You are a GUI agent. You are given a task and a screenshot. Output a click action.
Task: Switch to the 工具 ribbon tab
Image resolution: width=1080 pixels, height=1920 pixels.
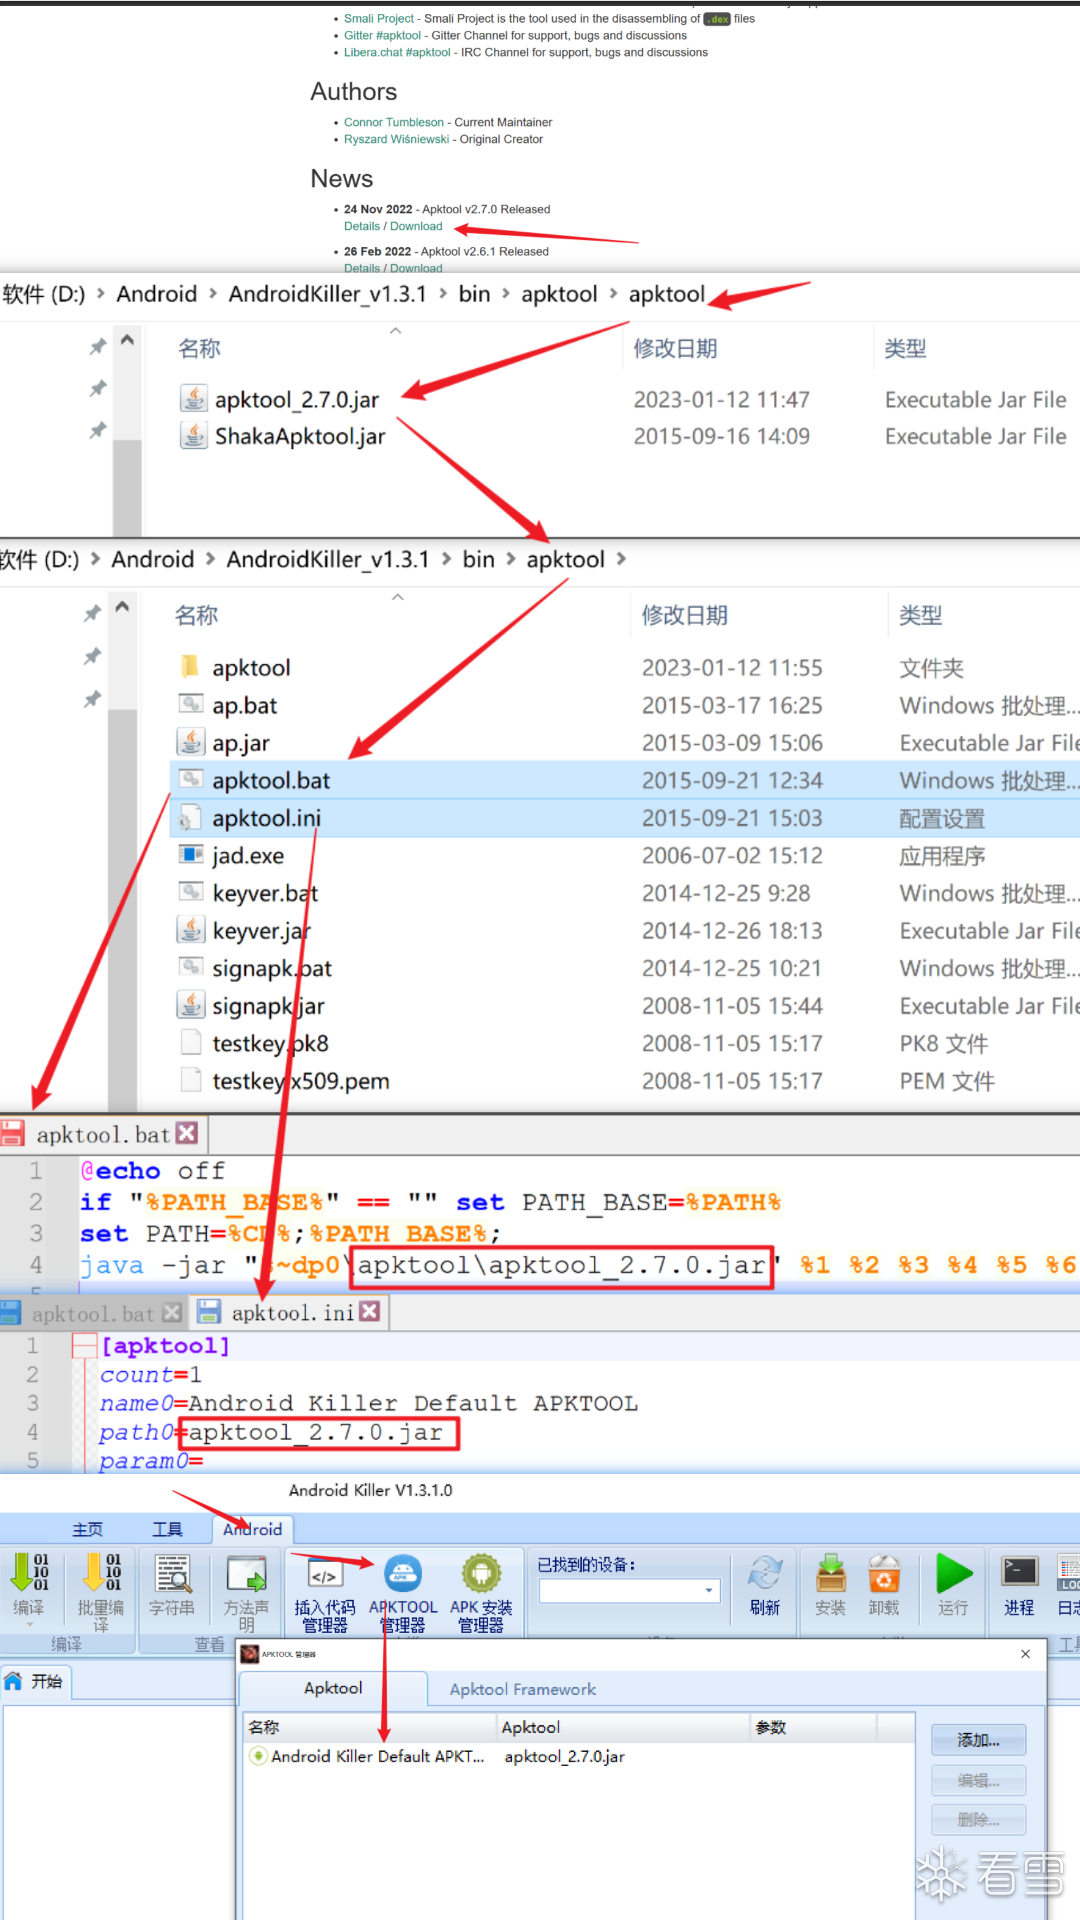(167, 1529)
